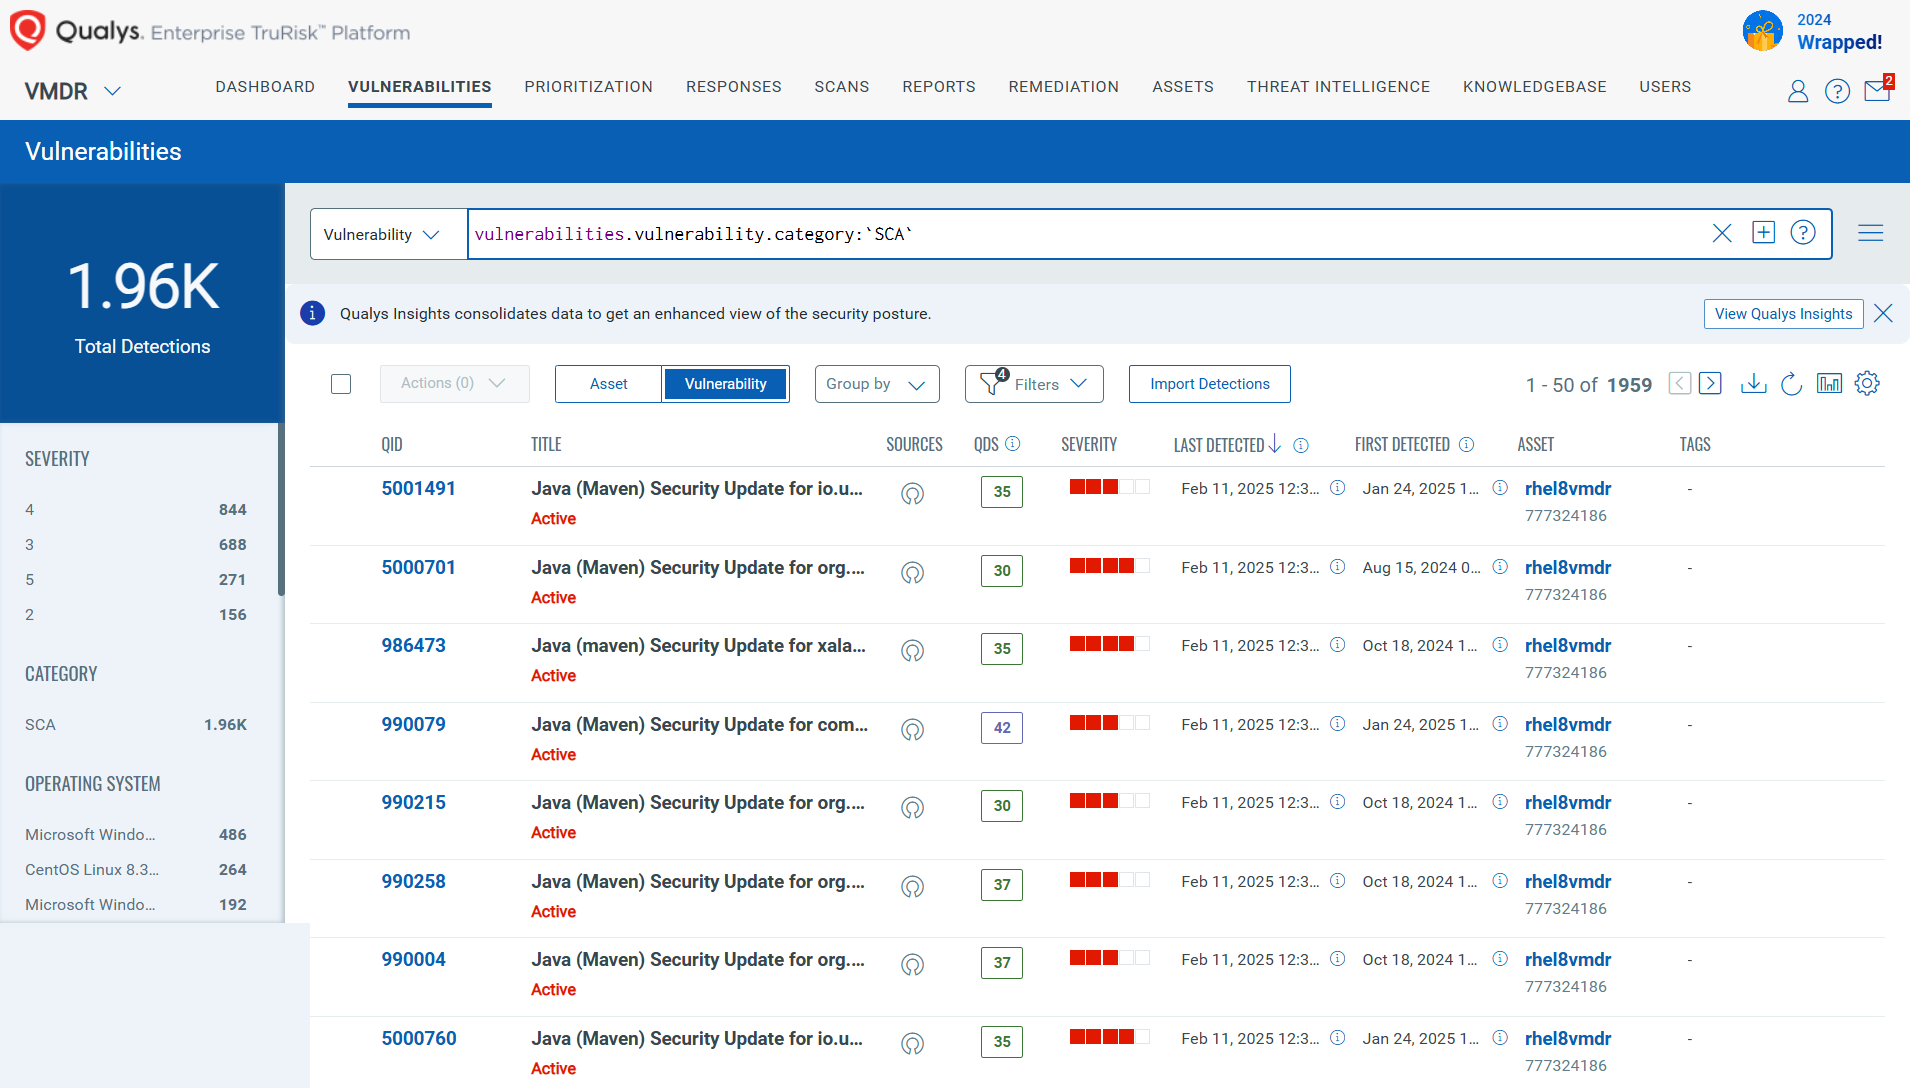This screenshot has width=1910, height=1088.
Task: Open the mail notifications icon
Action: coord(1877,91)
